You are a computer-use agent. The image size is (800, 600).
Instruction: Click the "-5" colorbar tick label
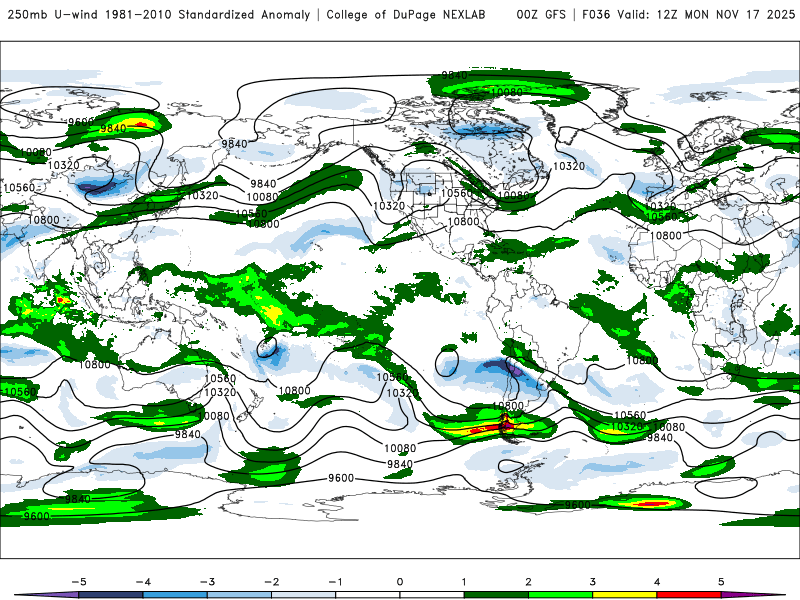79,582
